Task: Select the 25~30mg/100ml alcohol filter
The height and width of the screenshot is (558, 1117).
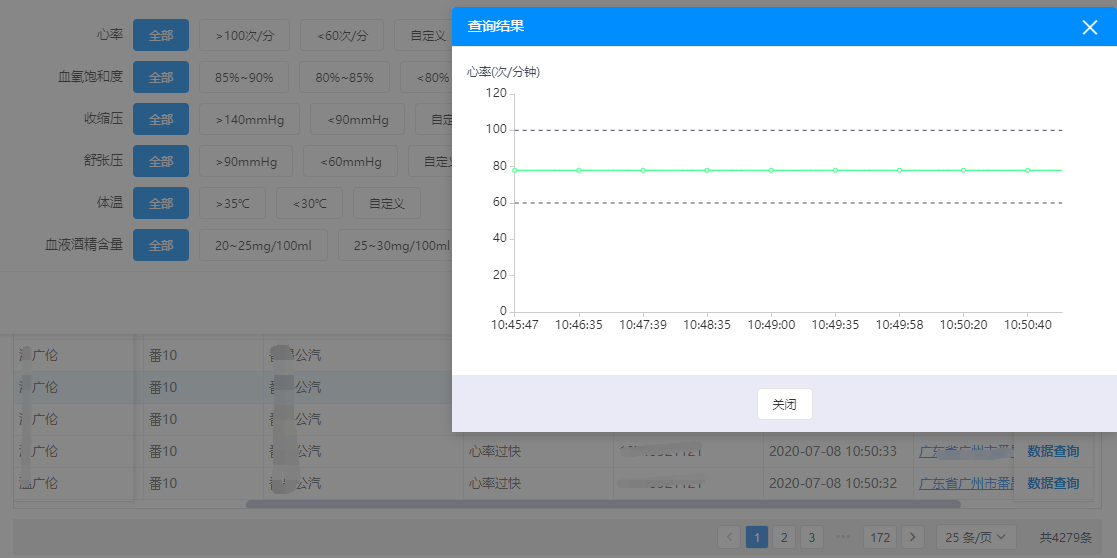Action: [x=395, y=245]
